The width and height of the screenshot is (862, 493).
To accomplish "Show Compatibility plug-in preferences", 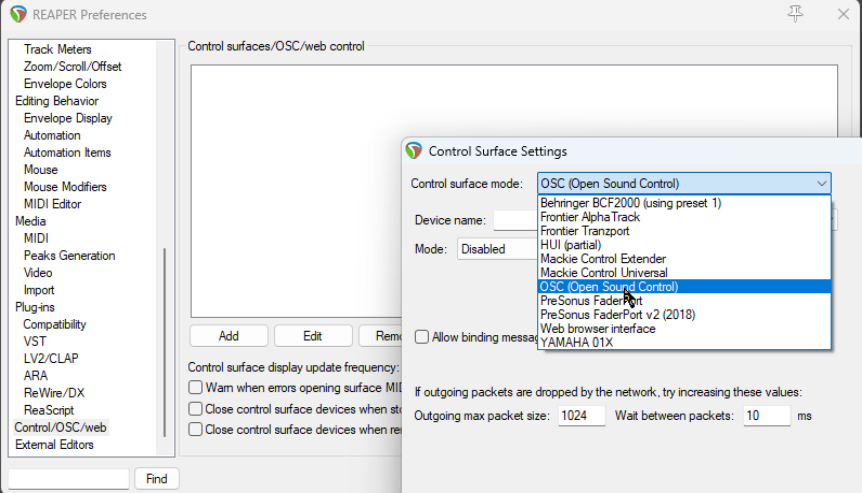I will (x=54, y=324).
